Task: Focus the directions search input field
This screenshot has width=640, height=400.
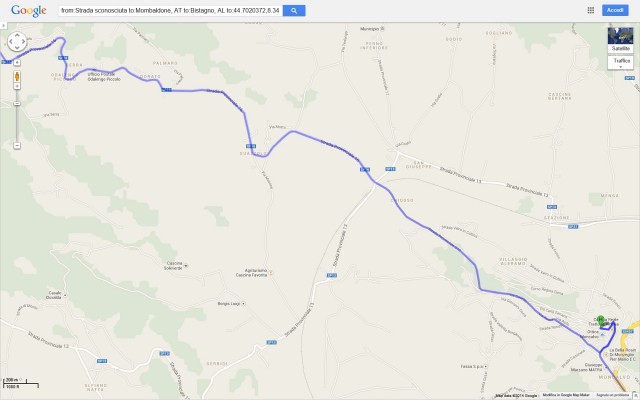Action: 170,11
